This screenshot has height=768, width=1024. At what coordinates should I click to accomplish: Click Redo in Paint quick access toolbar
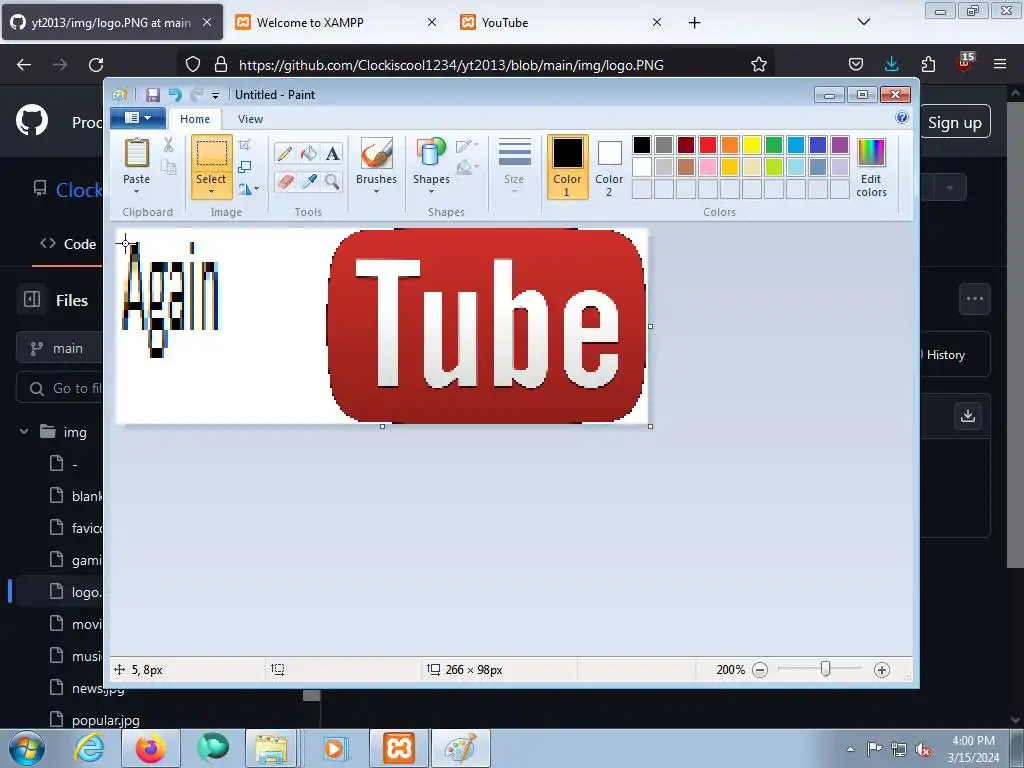(x=197, y=95)
